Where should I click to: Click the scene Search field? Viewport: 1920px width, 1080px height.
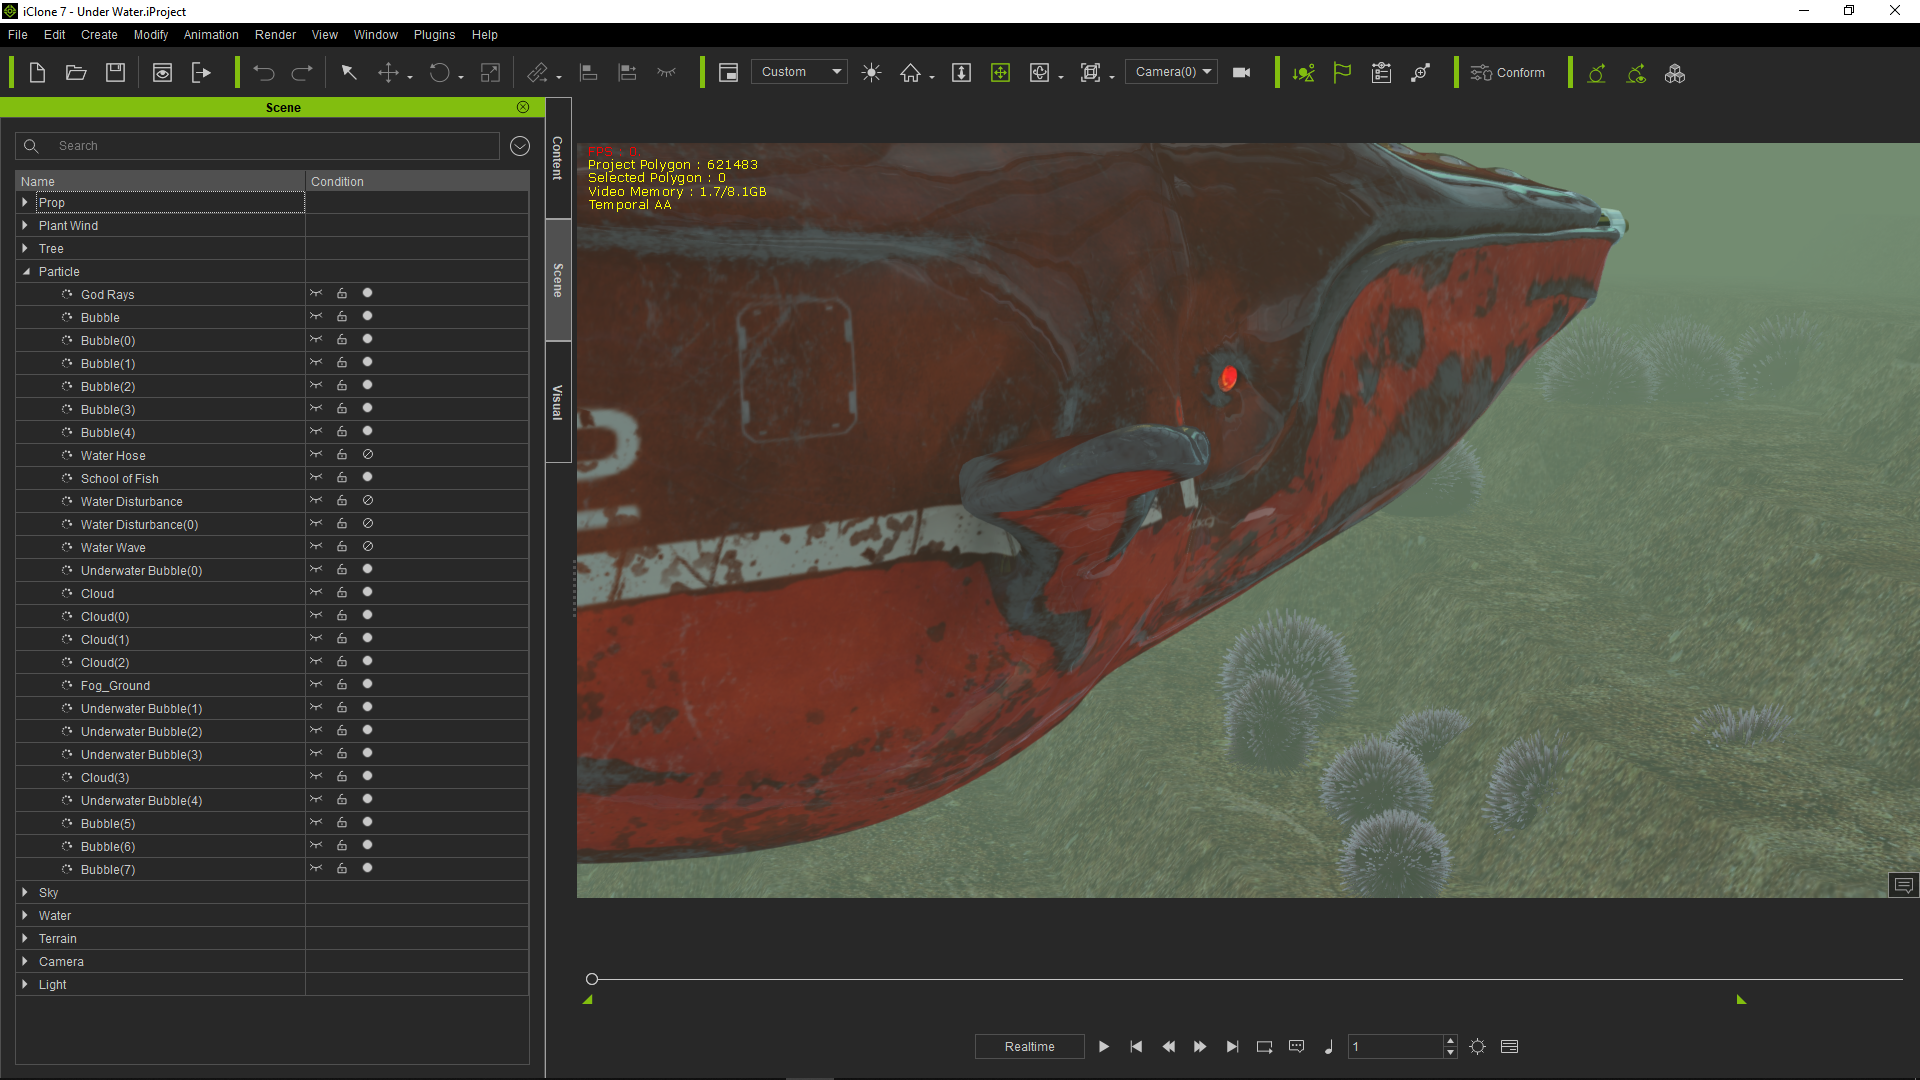point(257,146)
